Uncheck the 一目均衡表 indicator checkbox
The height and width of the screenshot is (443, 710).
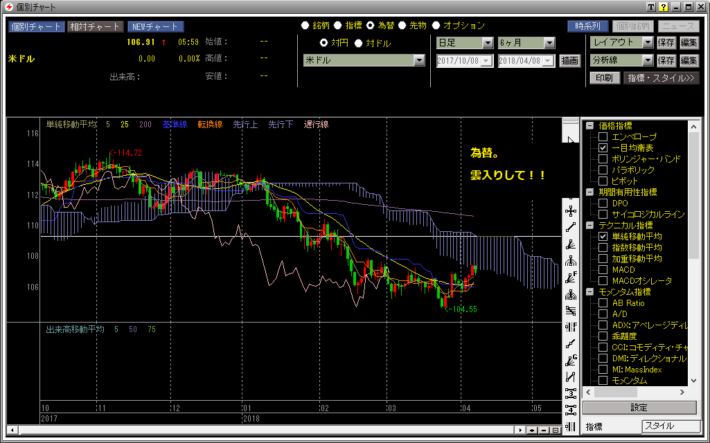pos(603,147)
